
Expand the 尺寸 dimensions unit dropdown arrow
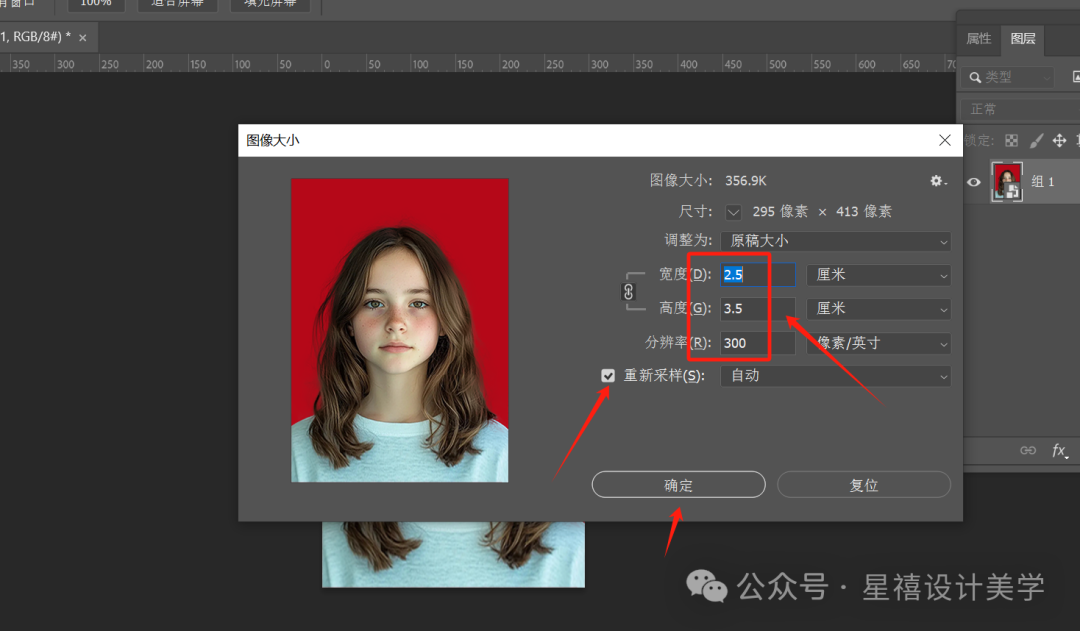734,212
